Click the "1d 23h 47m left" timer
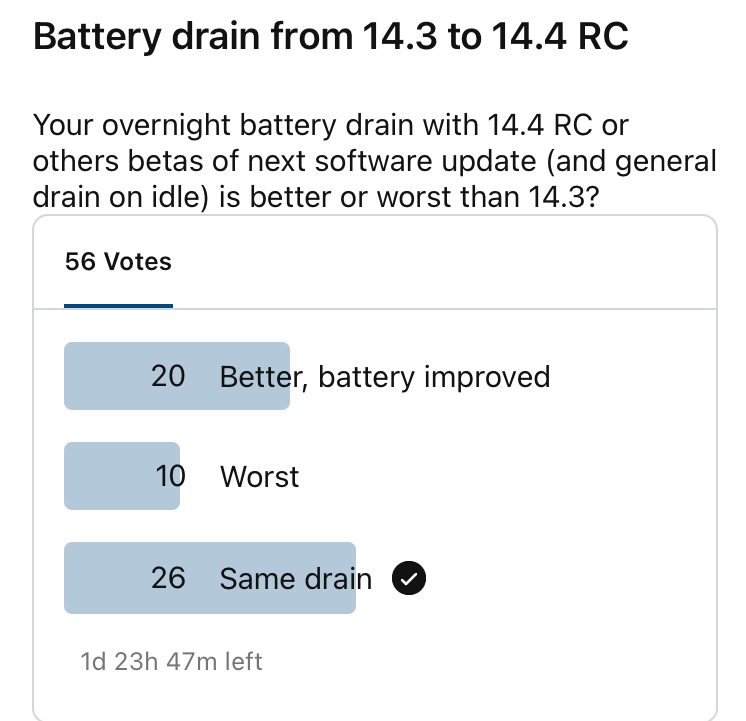 coord(171,661)
